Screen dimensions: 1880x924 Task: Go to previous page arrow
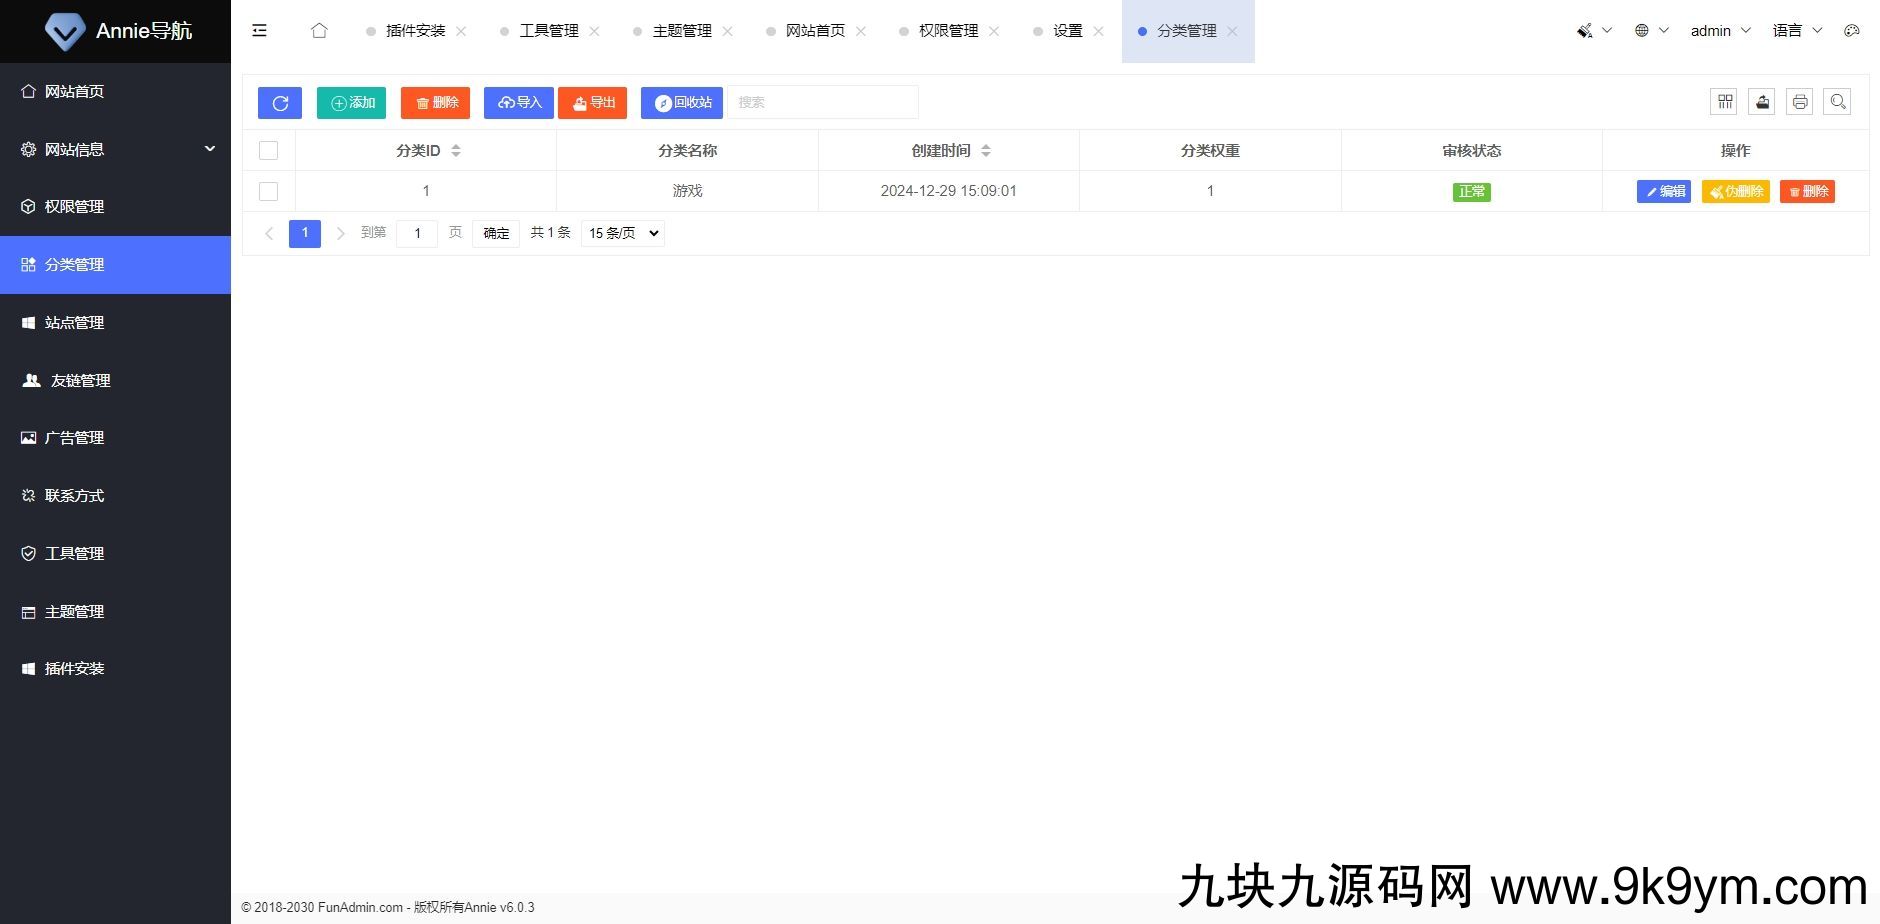coord(269,233)
